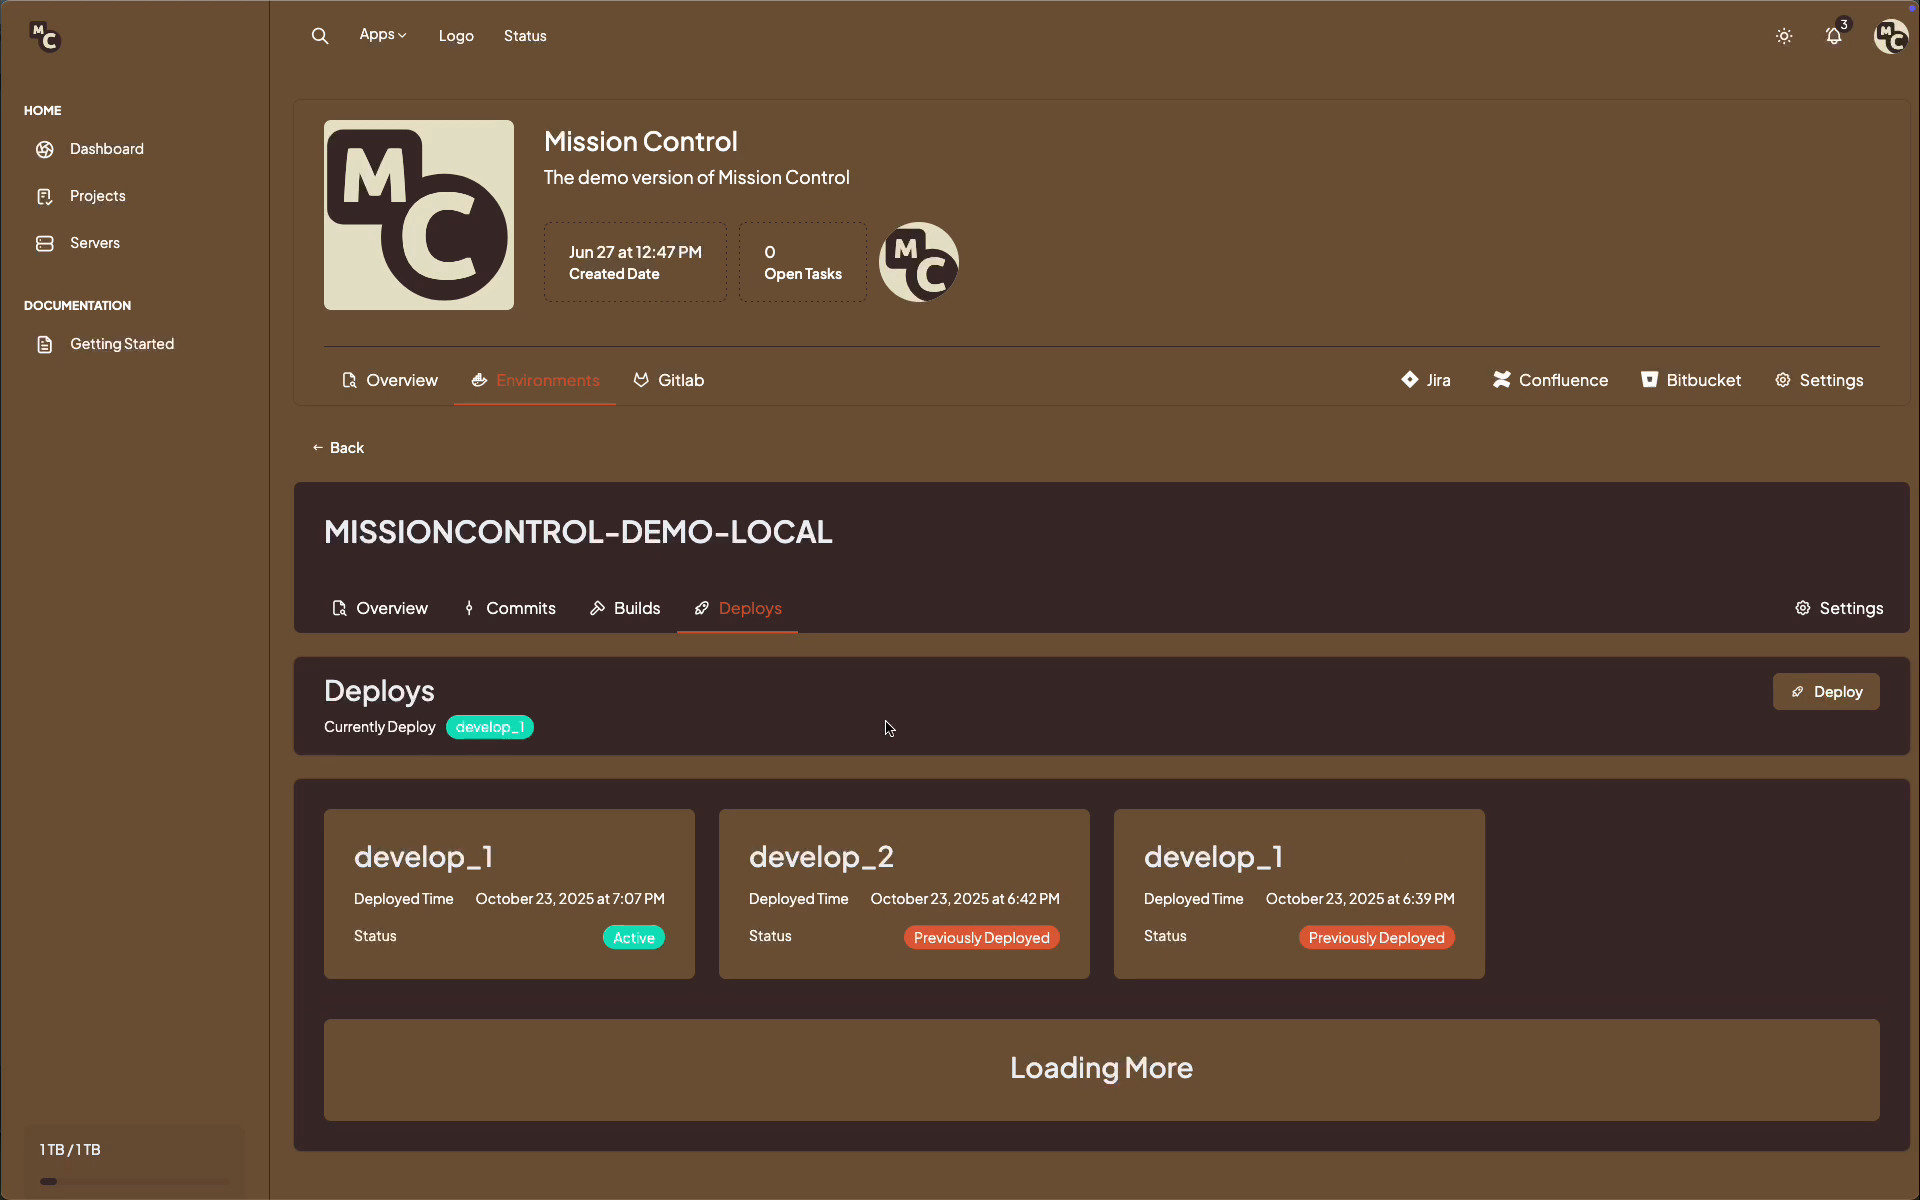Expand the Apps dropdown menu

pyautogui.click(x=383, y=35)
